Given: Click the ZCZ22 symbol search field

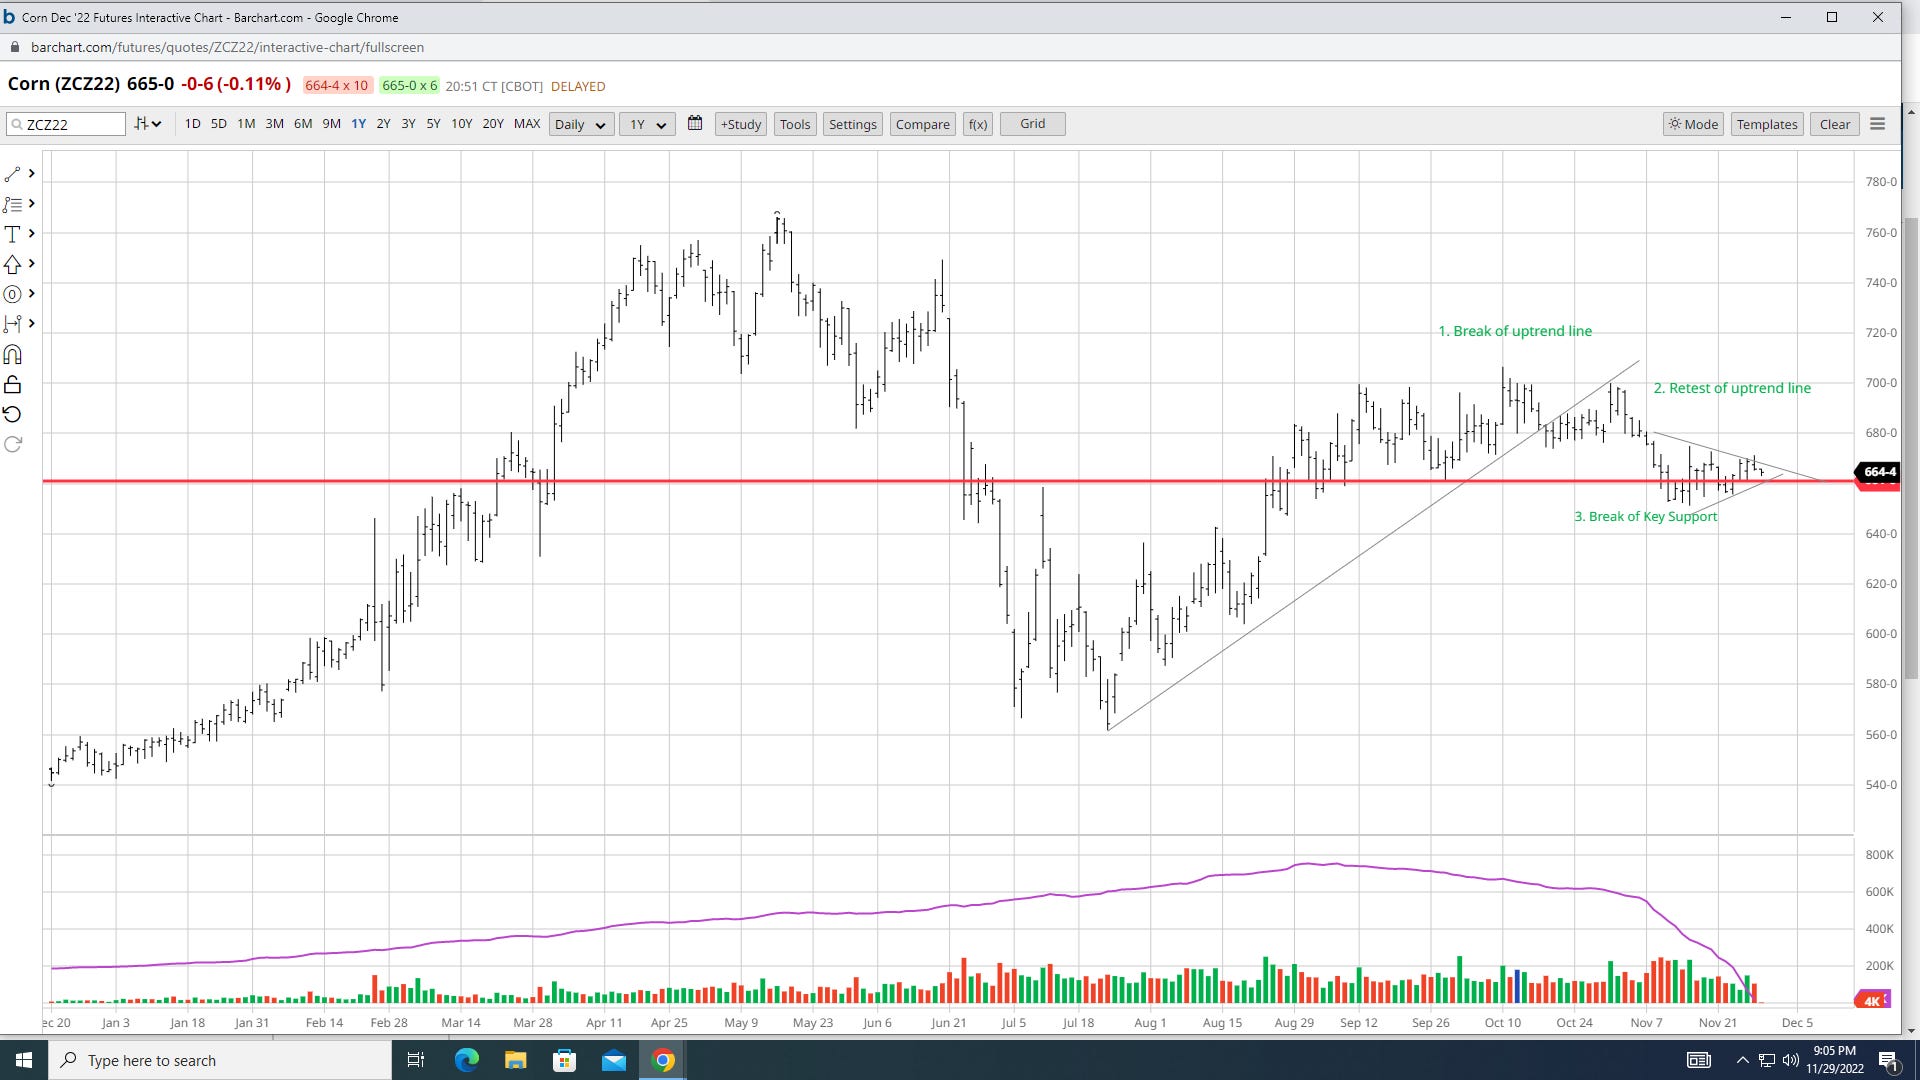Looking at the screenshot, I should click(x=70, y=124).
